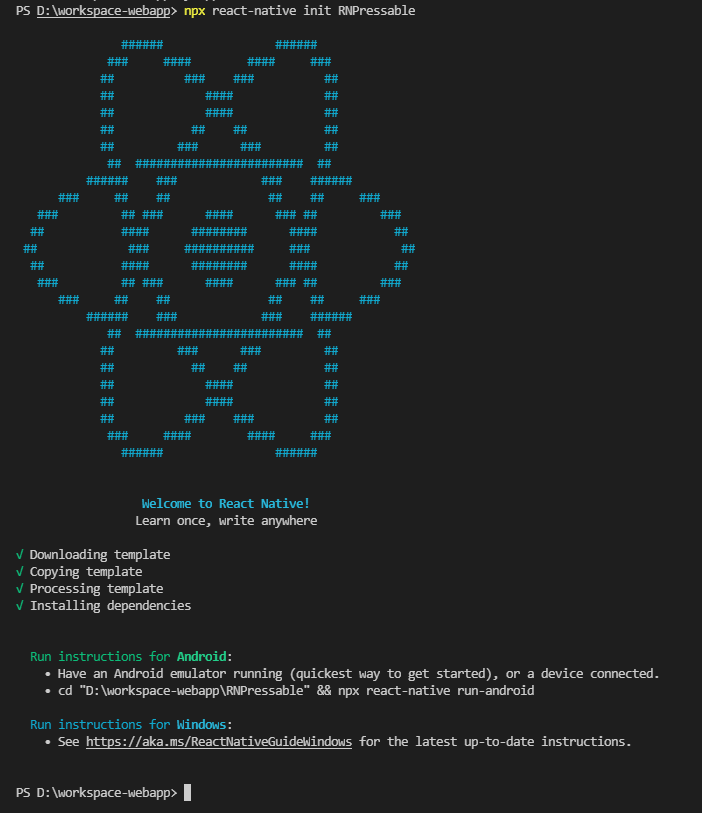Click the 'npx react-native run-android' command line
The height and width of the screenshot is (813, 702).
click(x=296, y=691)
